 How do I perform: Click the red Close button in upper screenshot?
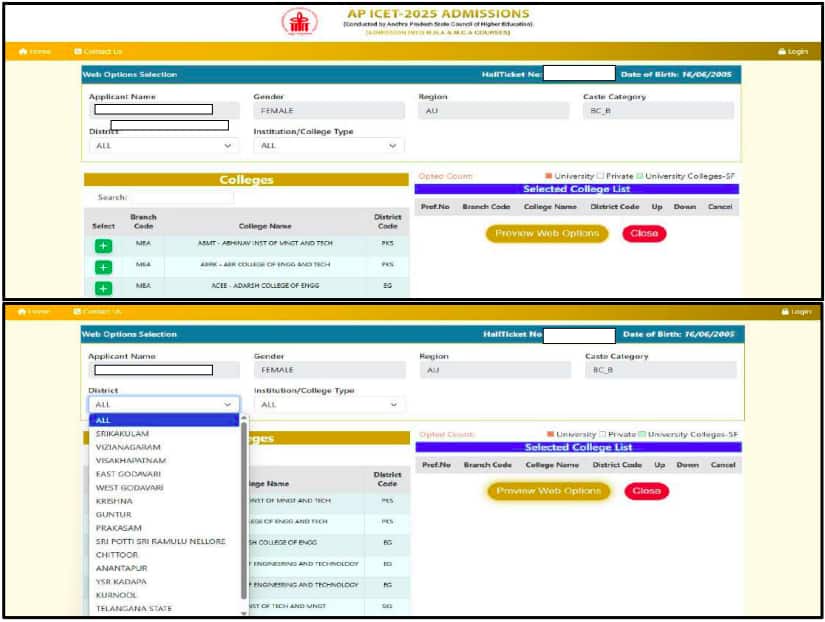[x=644, y=234]
